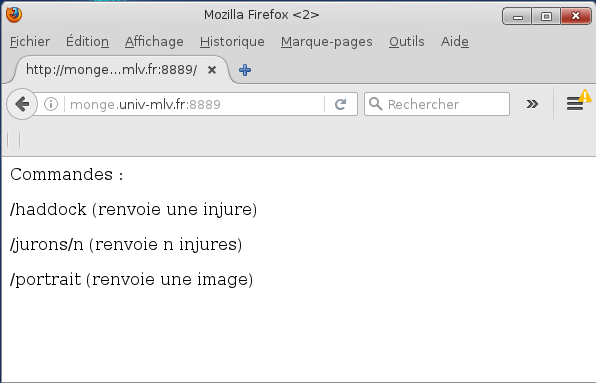Screen dimensions: 596x383
Task: Open the hamburger menu with the warning badge
Action: pyautogui.click(x=575, y=103)
